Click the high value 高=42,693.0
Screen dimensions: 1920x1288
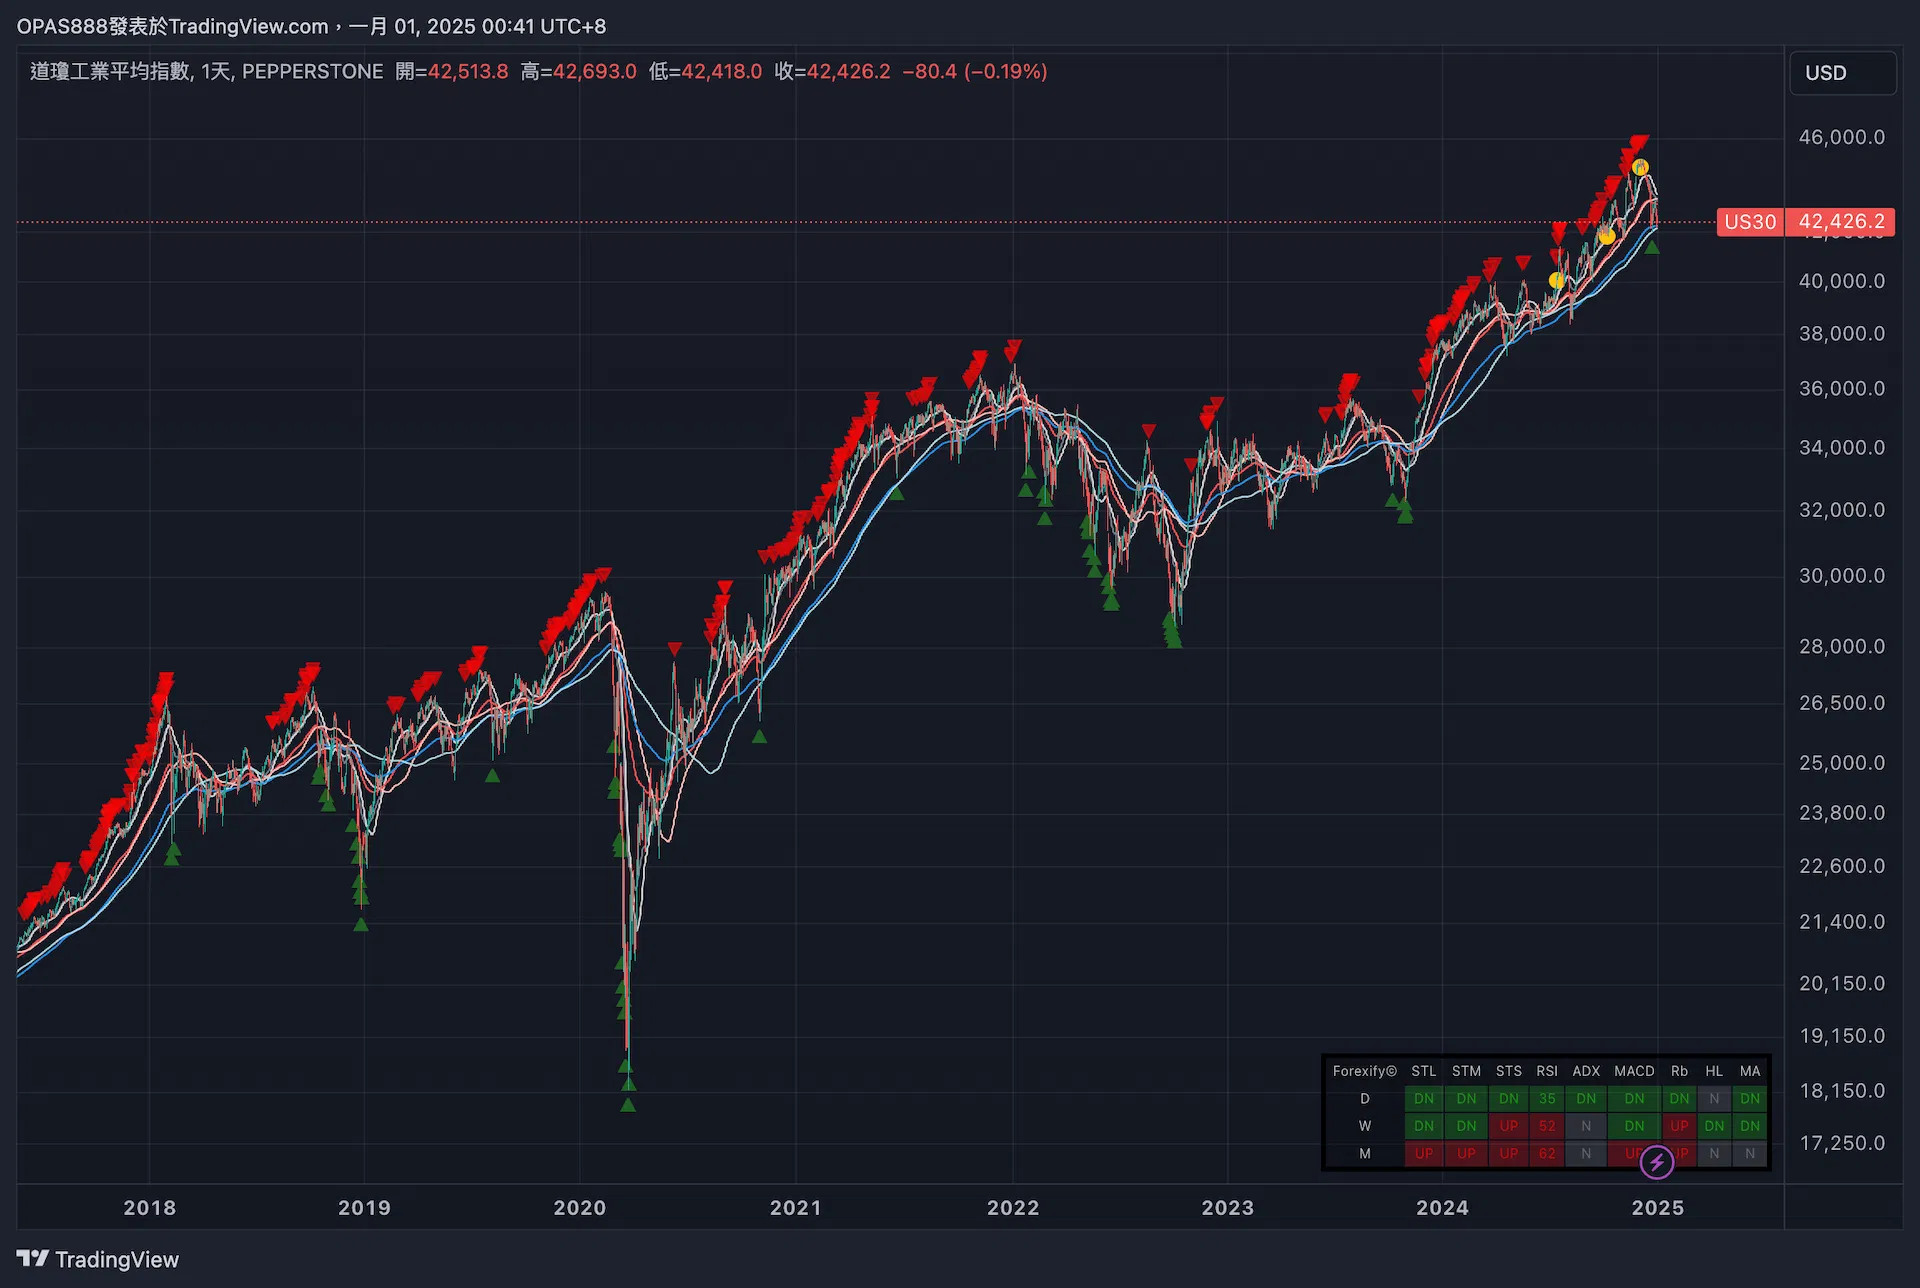(579, 72)
